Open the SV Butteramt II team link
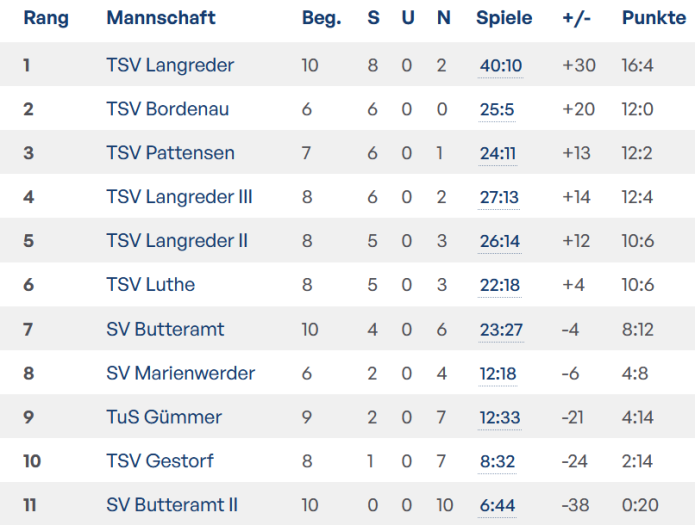This screenshot has width=695, height=525. 172,505
